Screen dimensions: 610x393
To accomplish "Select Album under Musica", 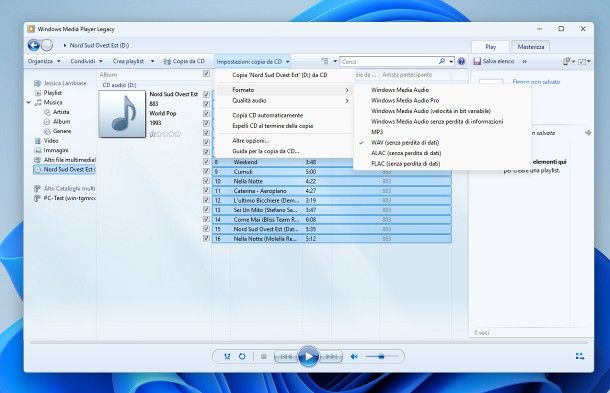I will (x=61, y=121).
